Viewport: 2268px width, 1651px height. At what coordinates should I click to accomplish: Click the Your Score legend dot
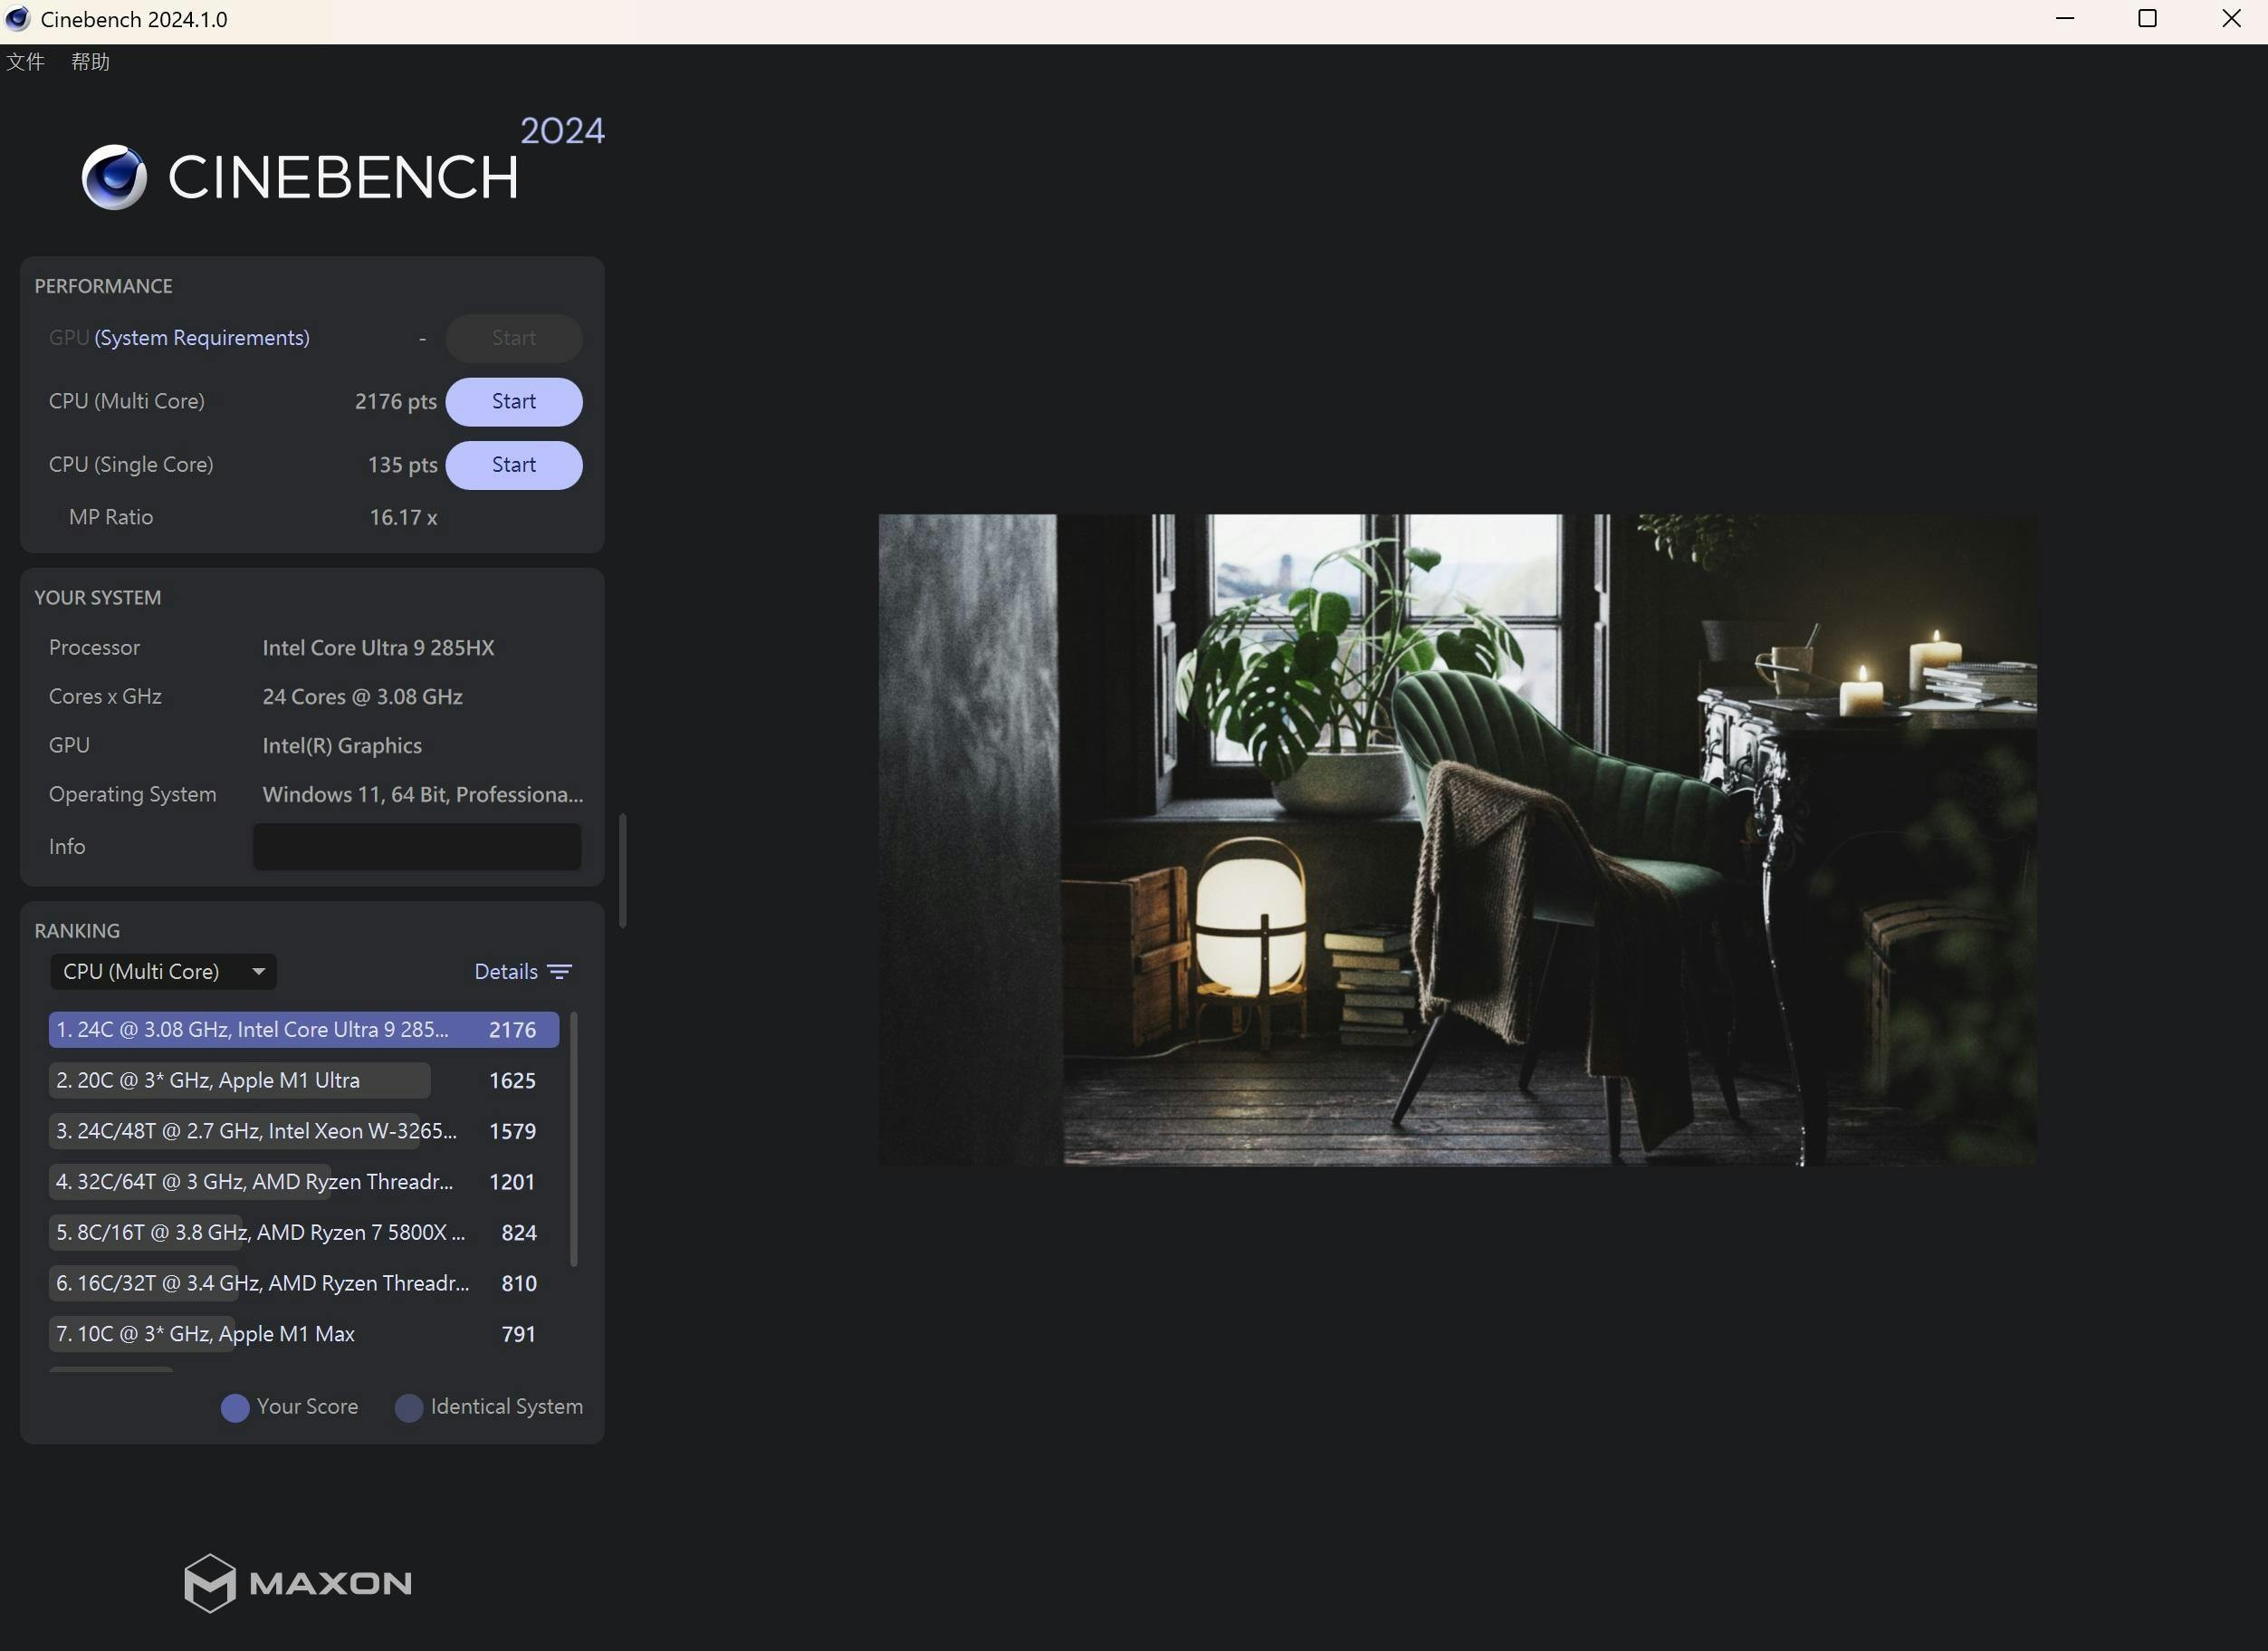pos(235,1408)
